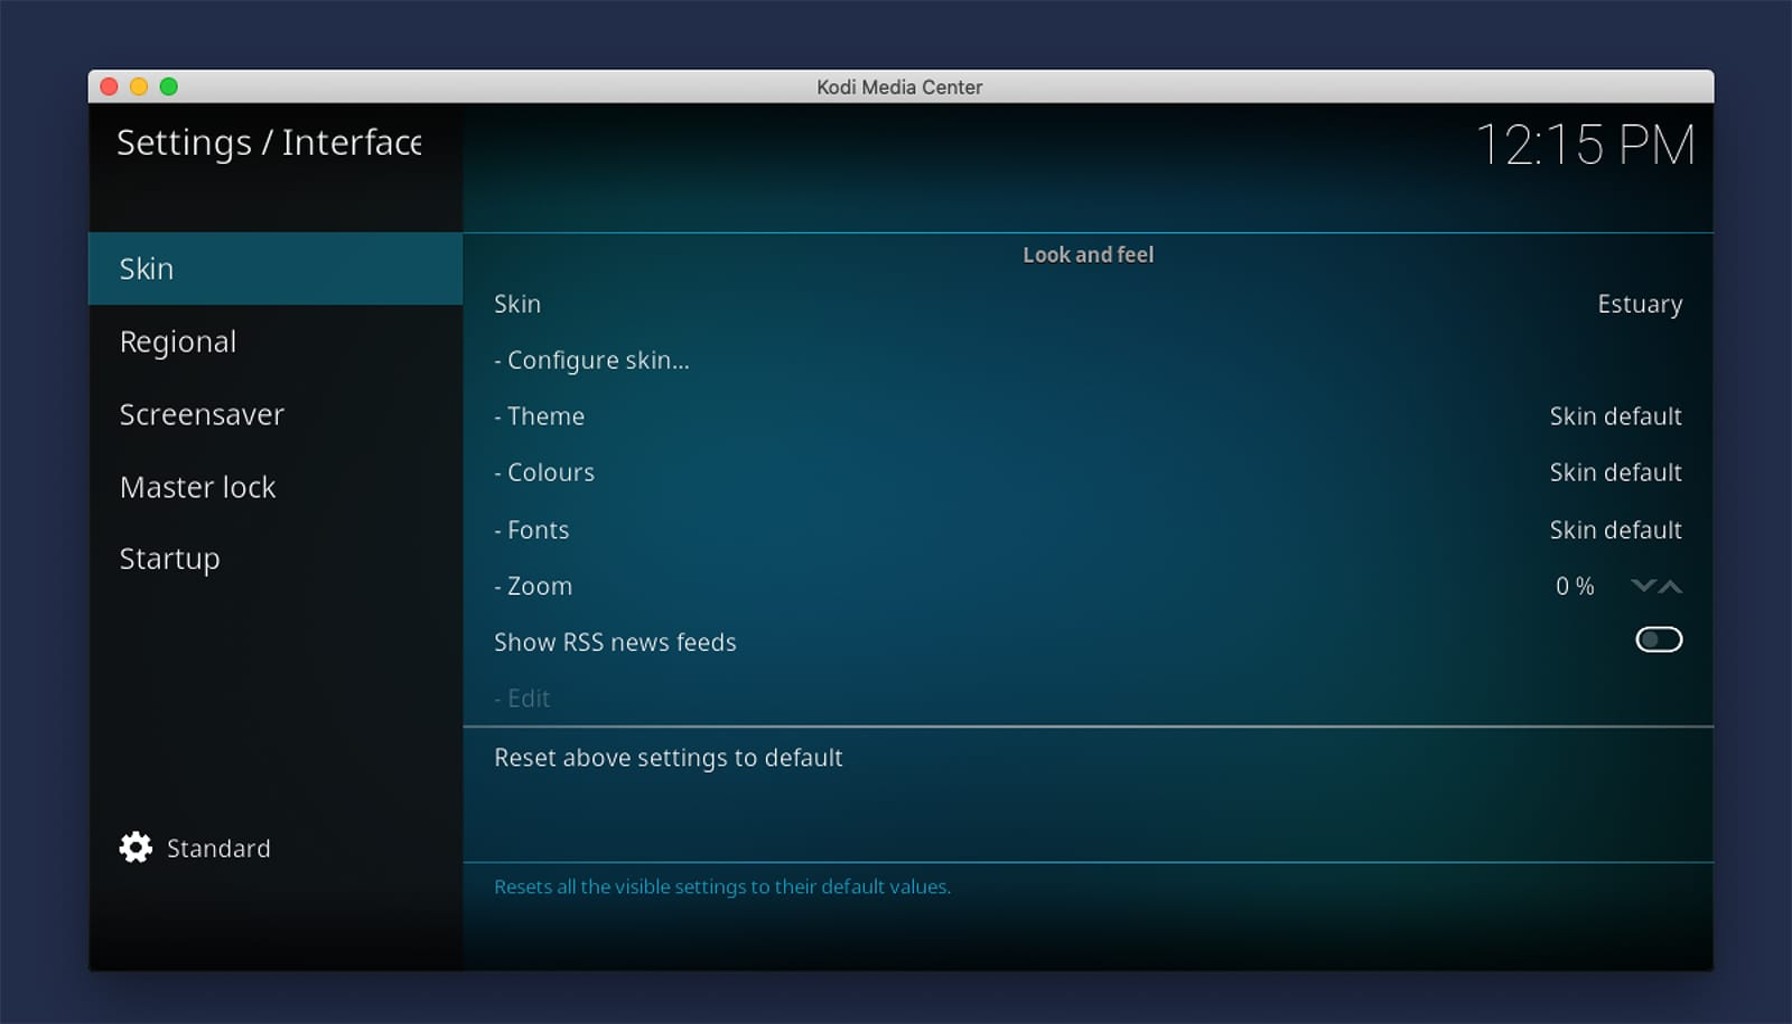Click the Fonts 'Skin default' value
Screen dimensions: 1792x1024
click(1616, 529)
